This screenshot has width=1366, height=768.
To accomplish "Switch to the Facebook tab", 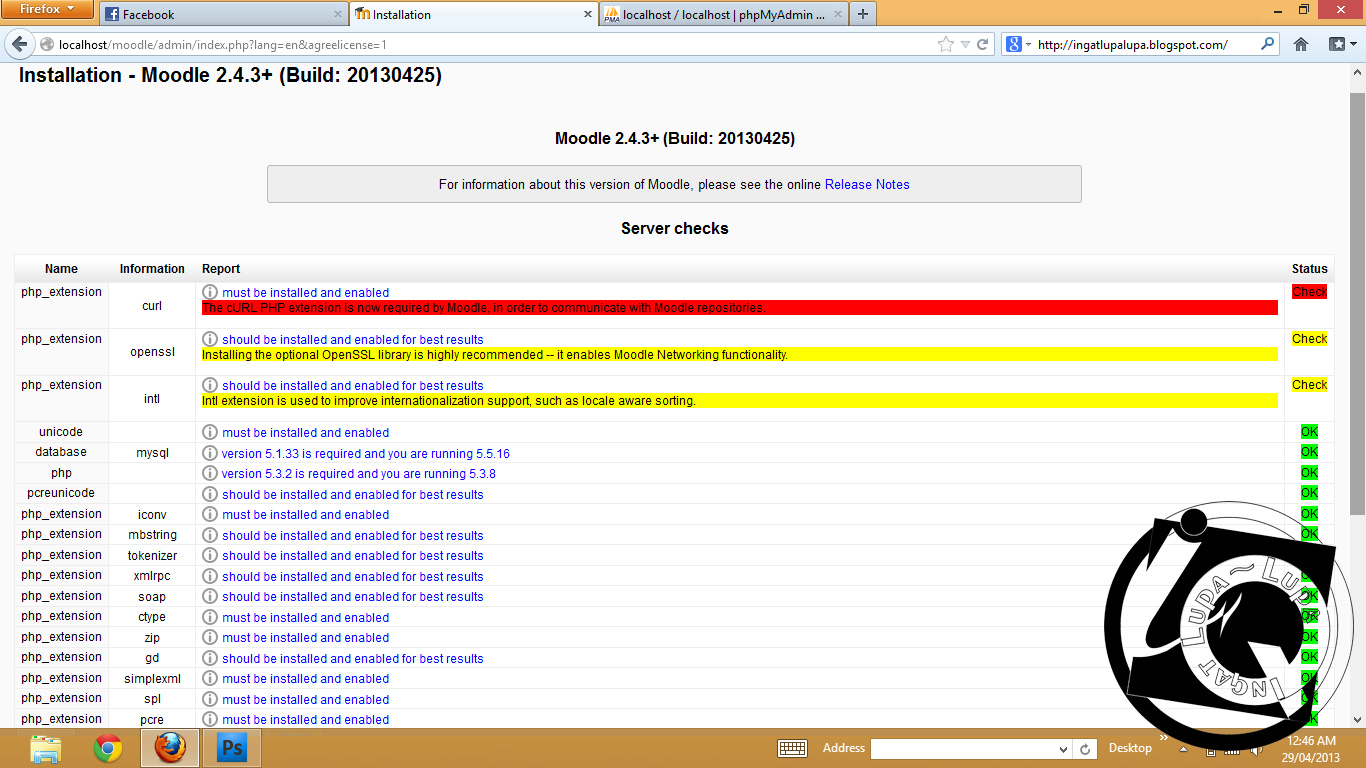I will 222,14.
